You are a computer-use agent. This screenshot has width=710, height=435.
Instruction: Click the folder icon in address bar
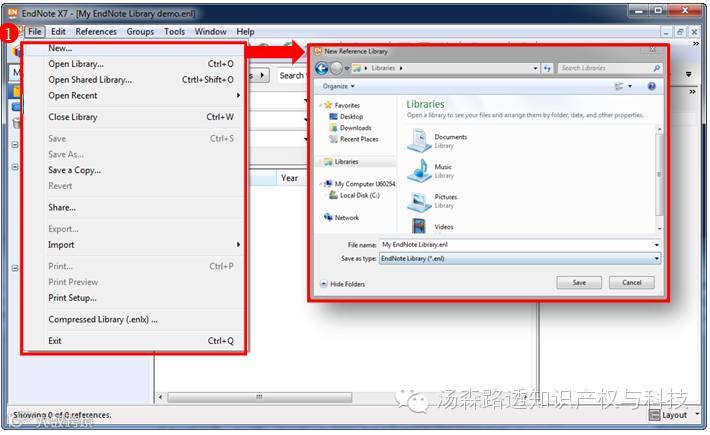(x=357, y=68)
